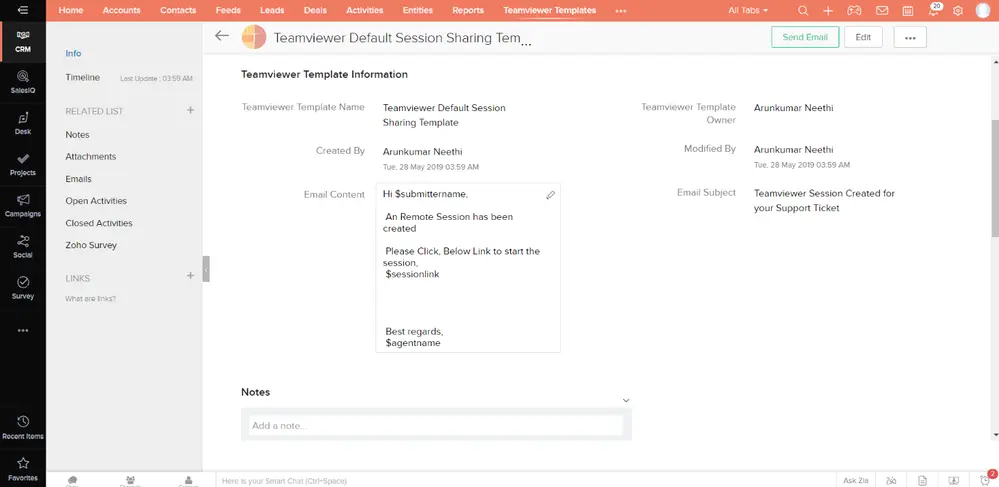This screenshot has height=487, width=999.
Task: Open notifications bell showing 20
Action: (x=933, y=10)
